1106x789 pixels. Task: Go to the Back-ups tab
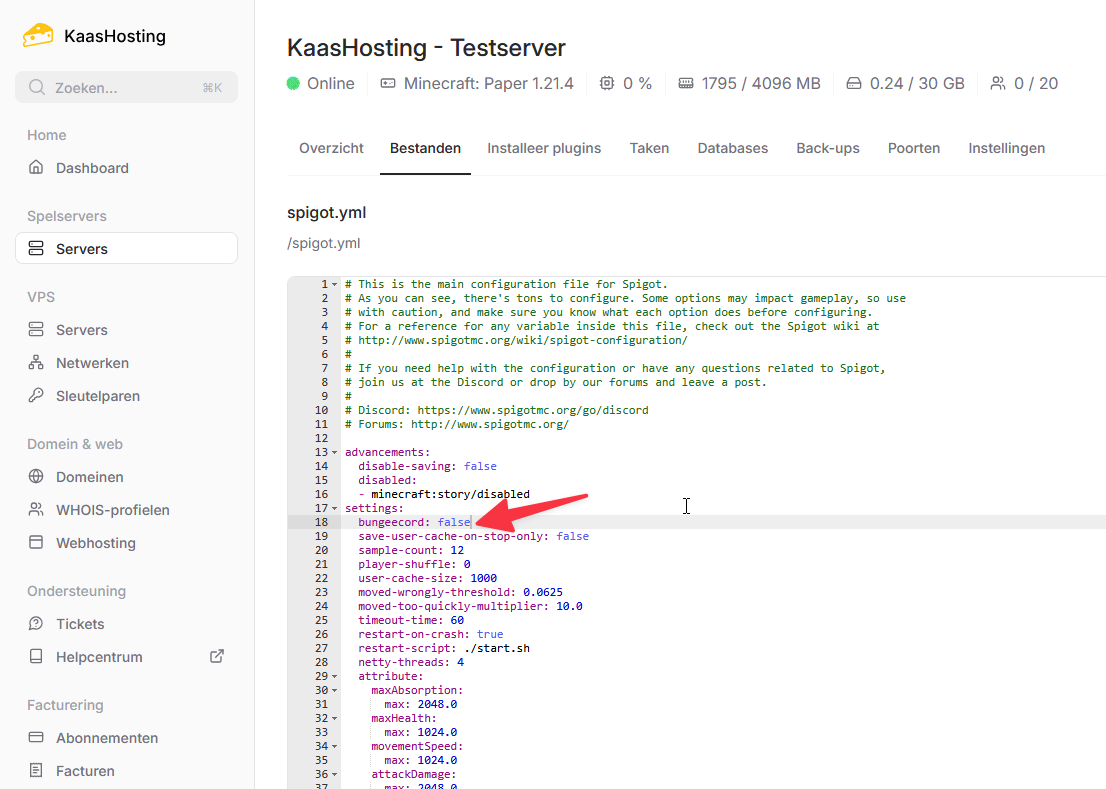click(x=827, y=148)
